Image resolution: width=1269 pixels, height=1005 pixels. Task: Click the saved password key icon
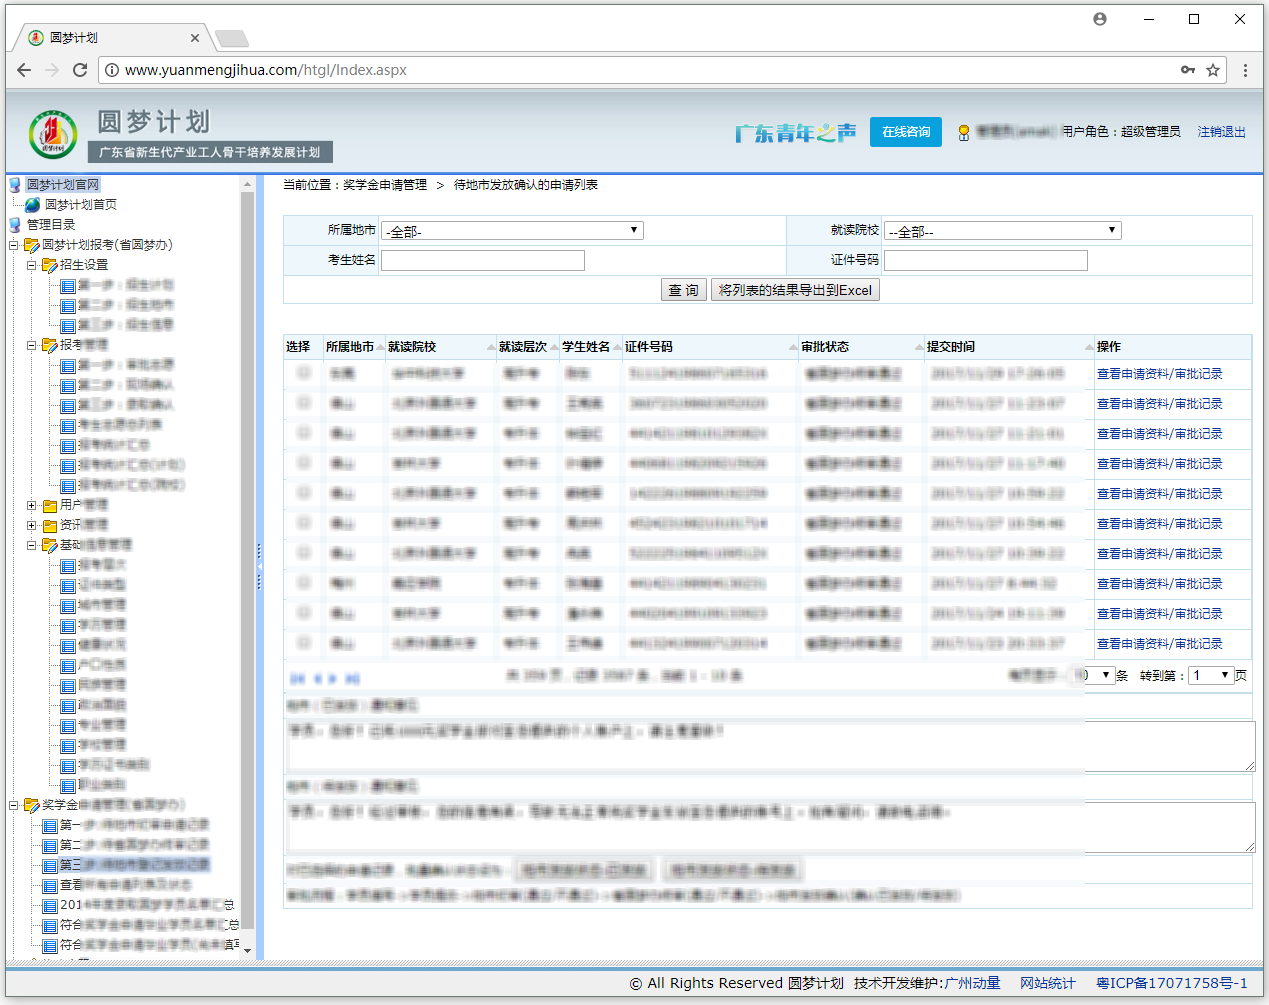click(1187, 70)
